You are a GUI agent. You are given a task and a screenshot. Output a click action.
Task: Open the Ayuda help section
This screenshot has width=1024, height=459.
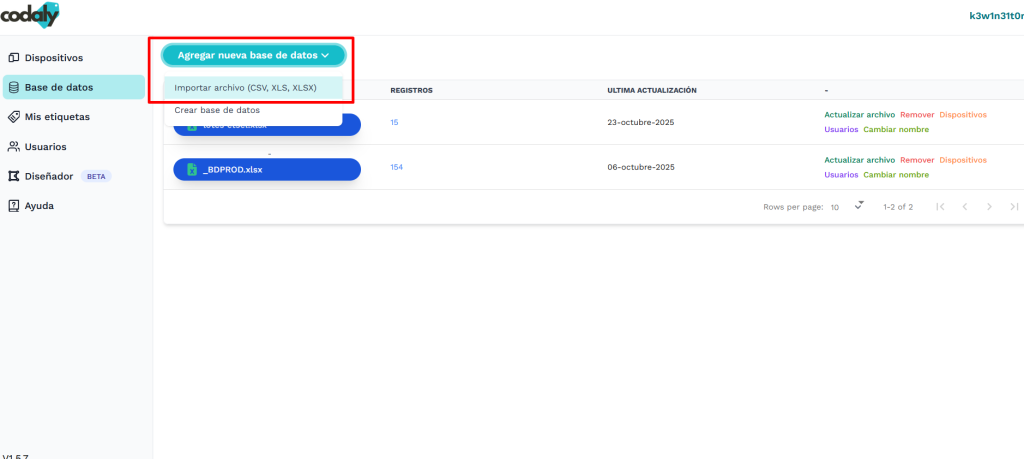pyautogui.click(x=39, y=206)
